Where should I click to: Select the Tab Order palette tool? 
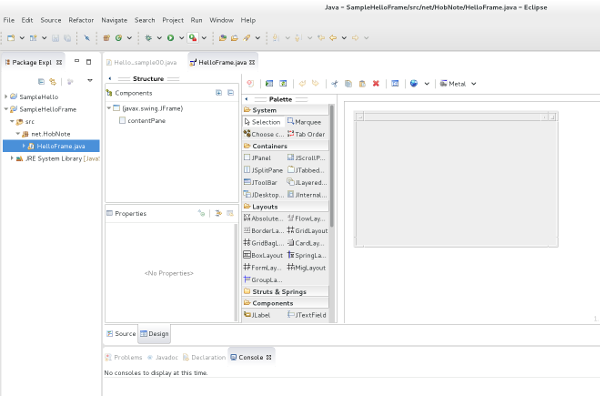[306, 134]
